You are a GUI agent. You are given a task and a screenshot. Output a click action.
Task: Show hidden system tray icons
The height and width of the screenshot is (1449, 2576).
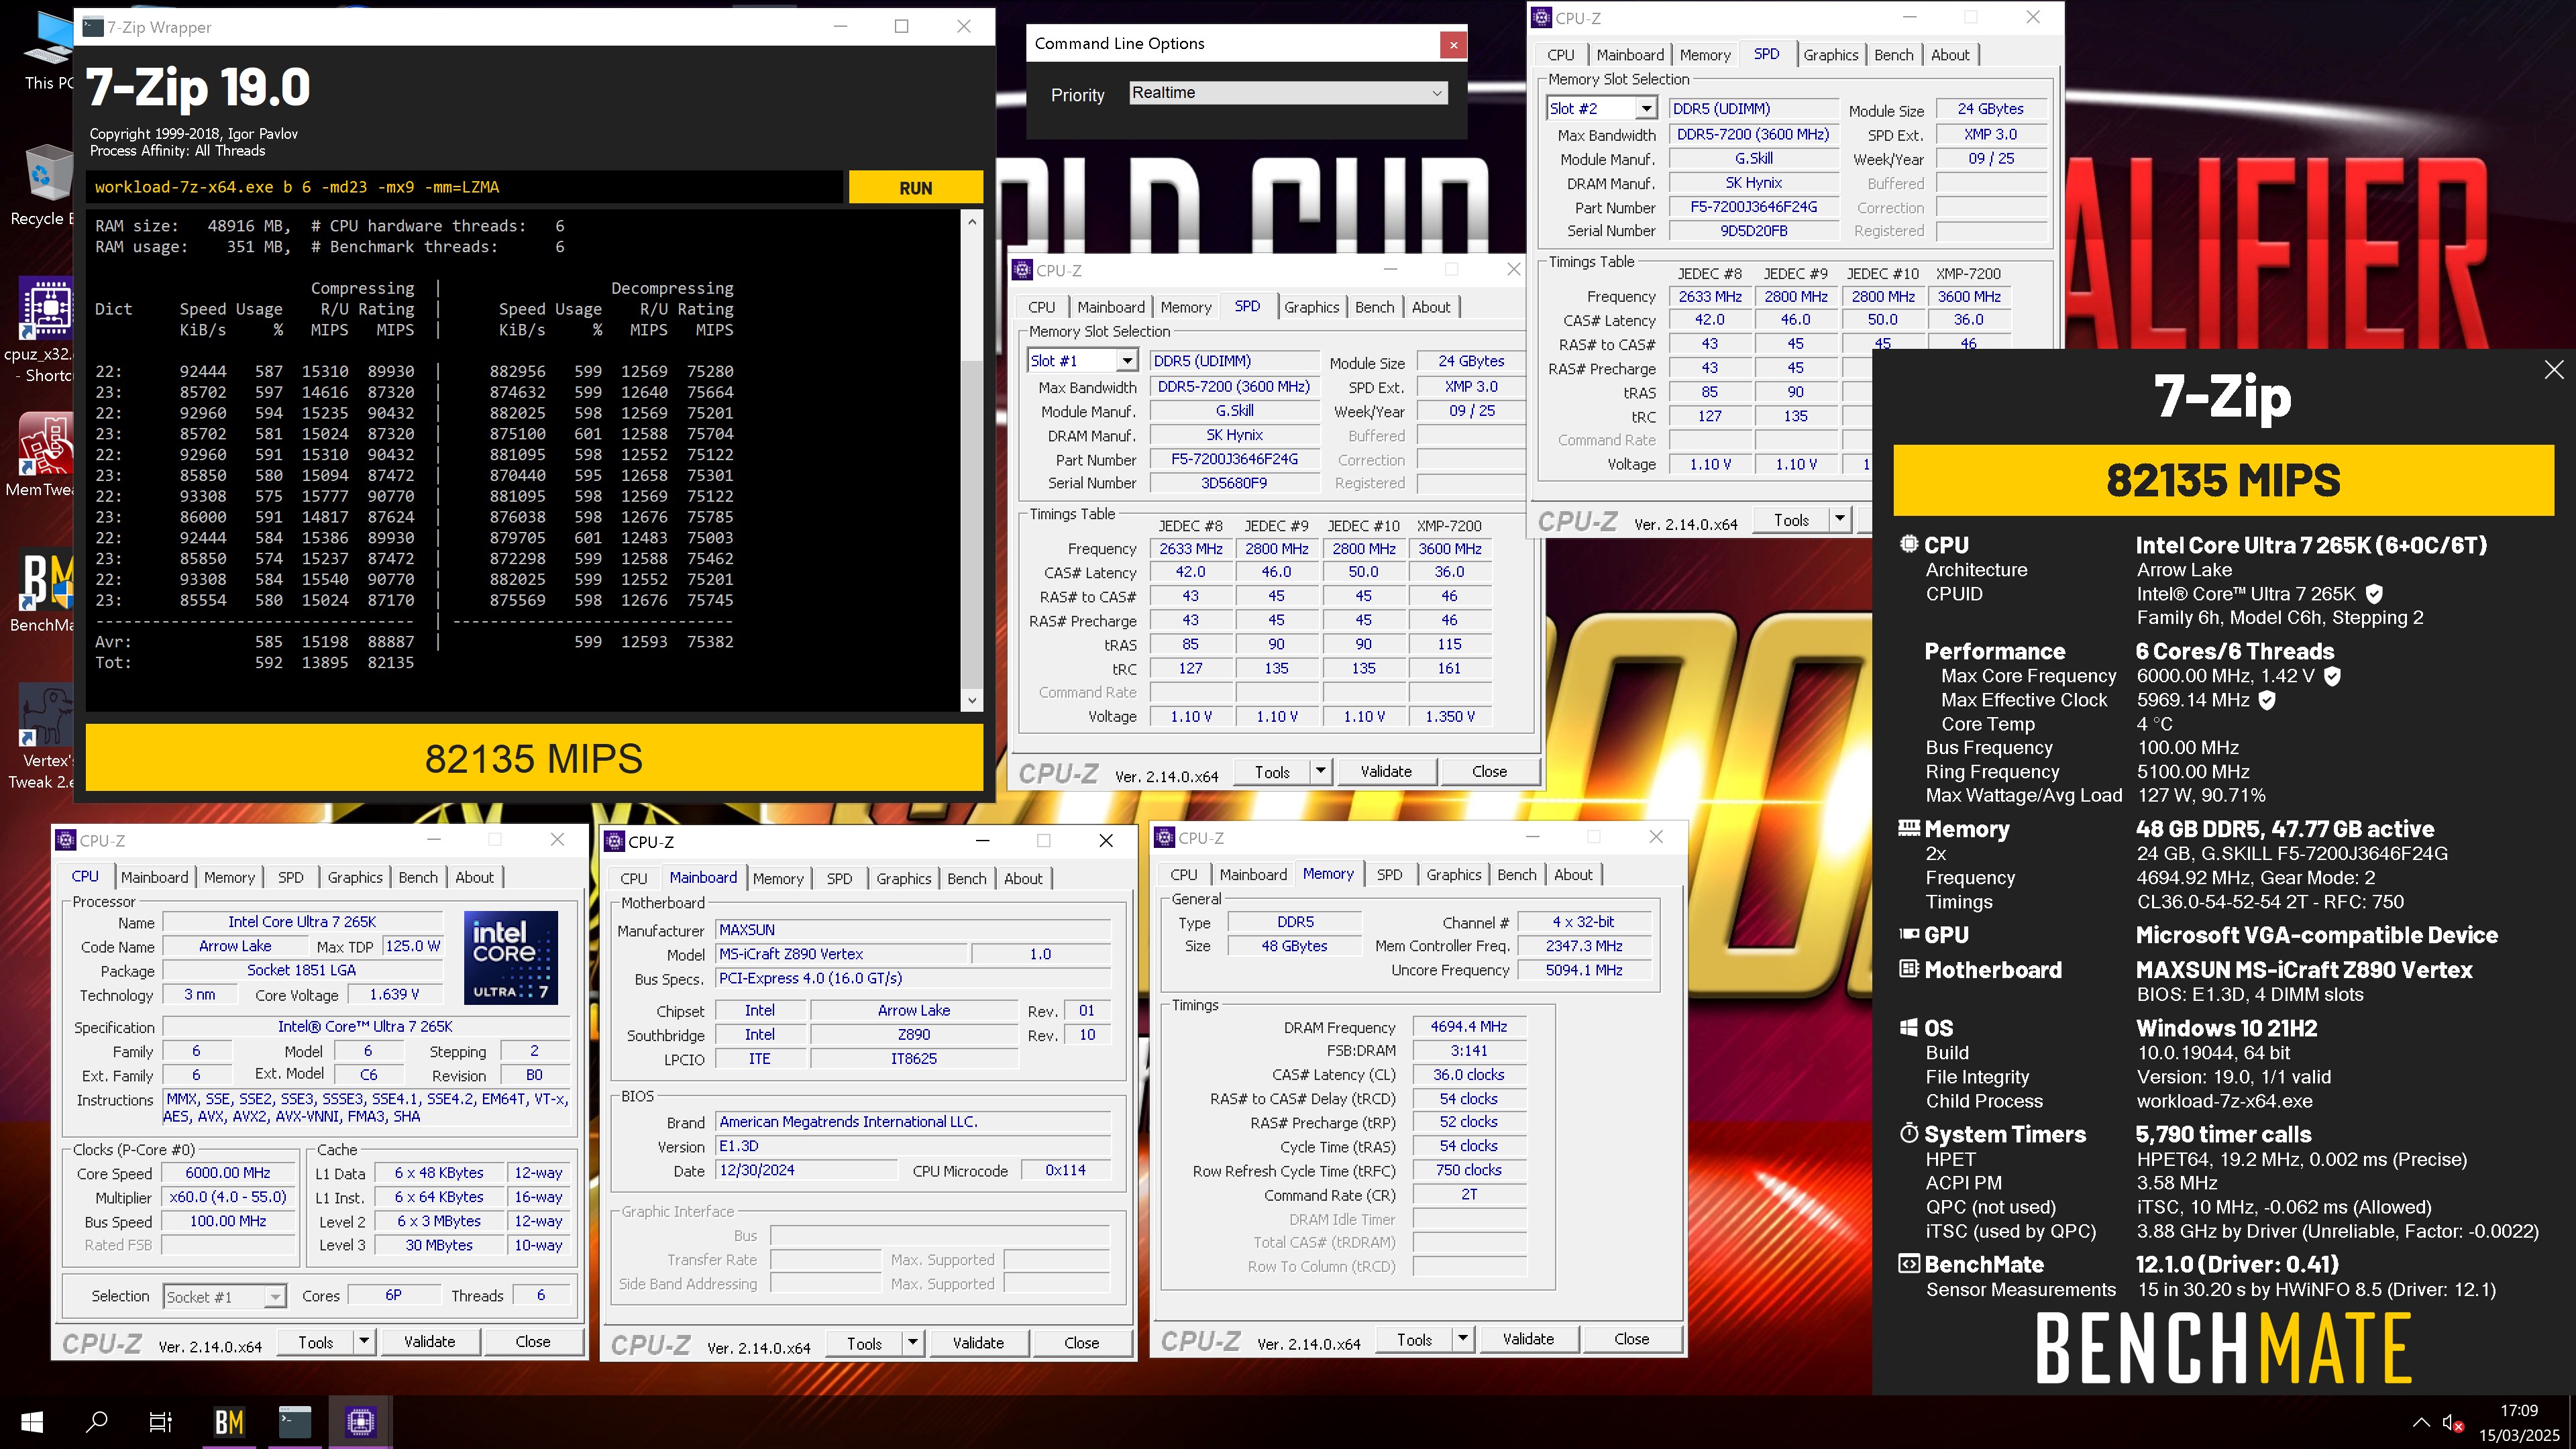(x=2421, y=1422)
